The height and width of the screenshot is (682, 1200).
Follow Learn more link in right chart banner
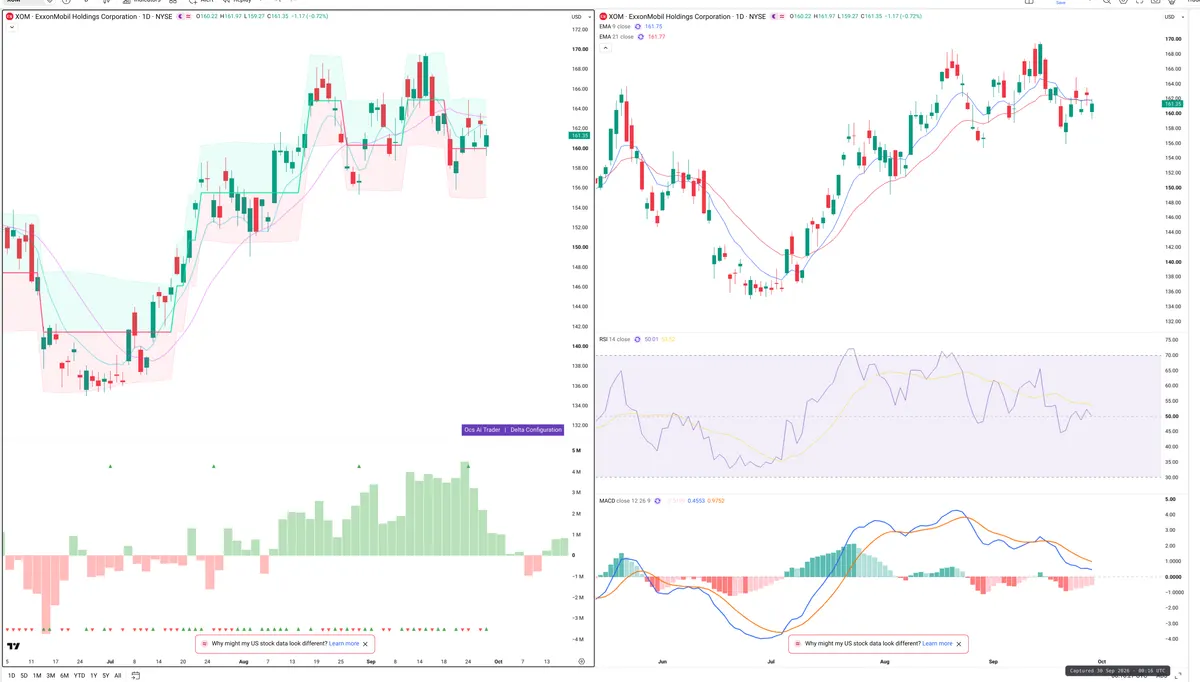click(x=937, y=644)
